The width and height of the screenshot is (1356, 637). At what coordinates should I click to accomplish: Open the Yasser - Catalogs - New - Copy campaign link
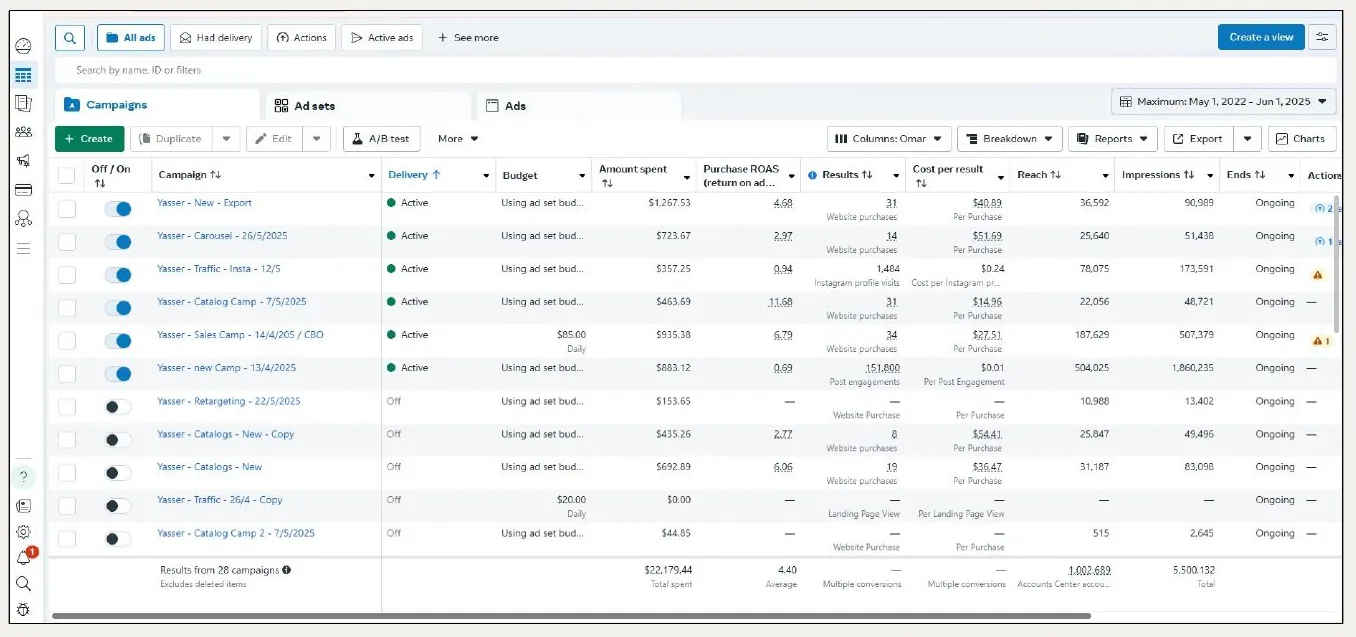pos(225,434)
